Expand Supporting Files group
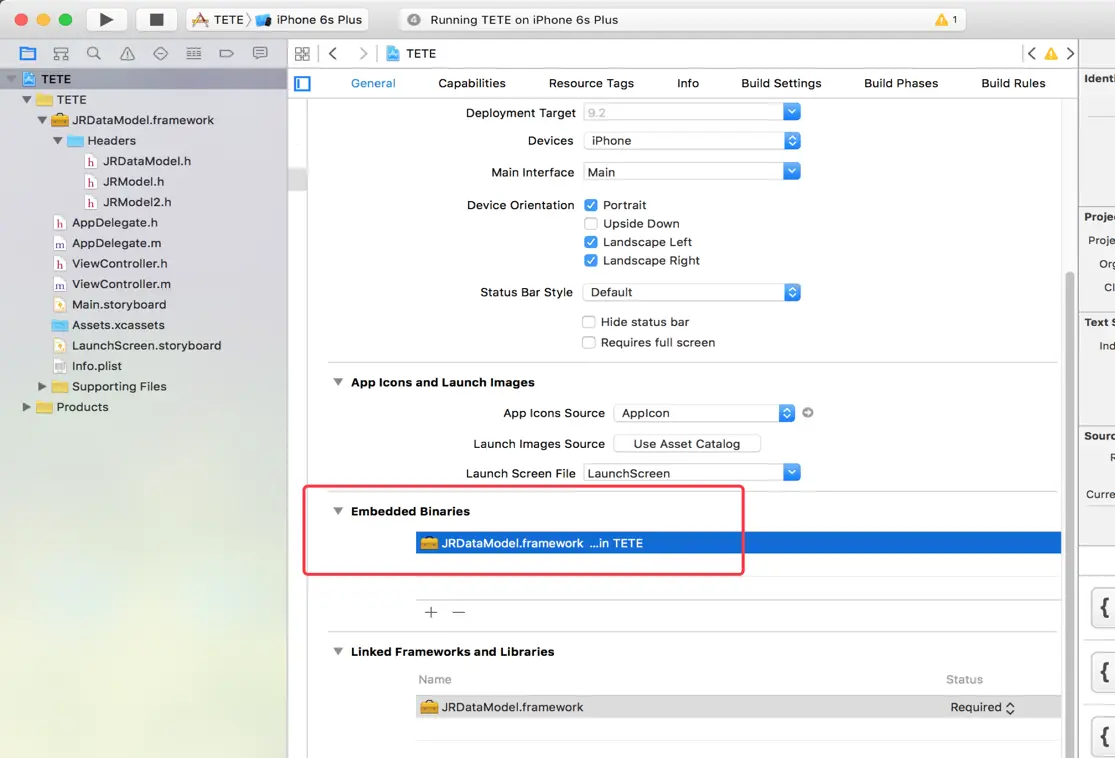 pyautogui.click(x=42, y=386)
